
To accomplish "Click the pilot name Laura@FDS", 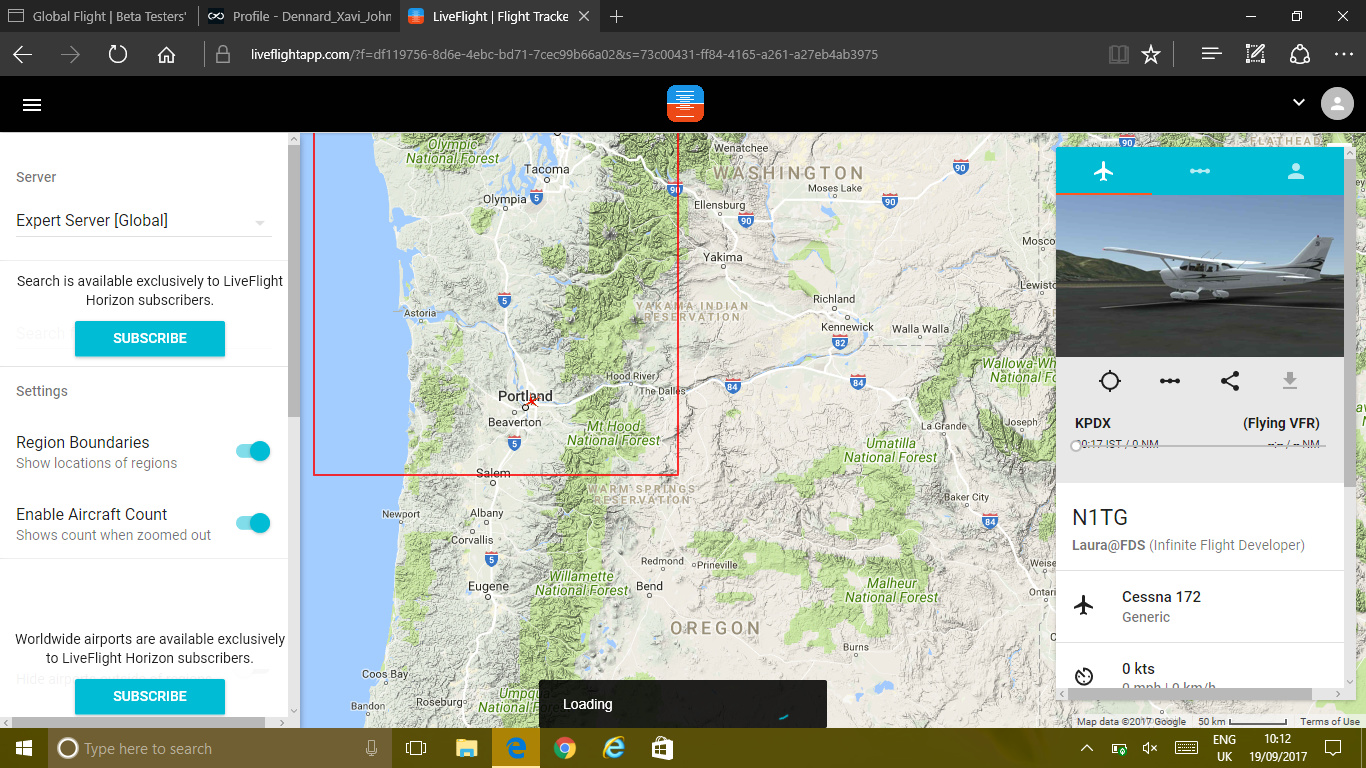I will point(1109,545).
